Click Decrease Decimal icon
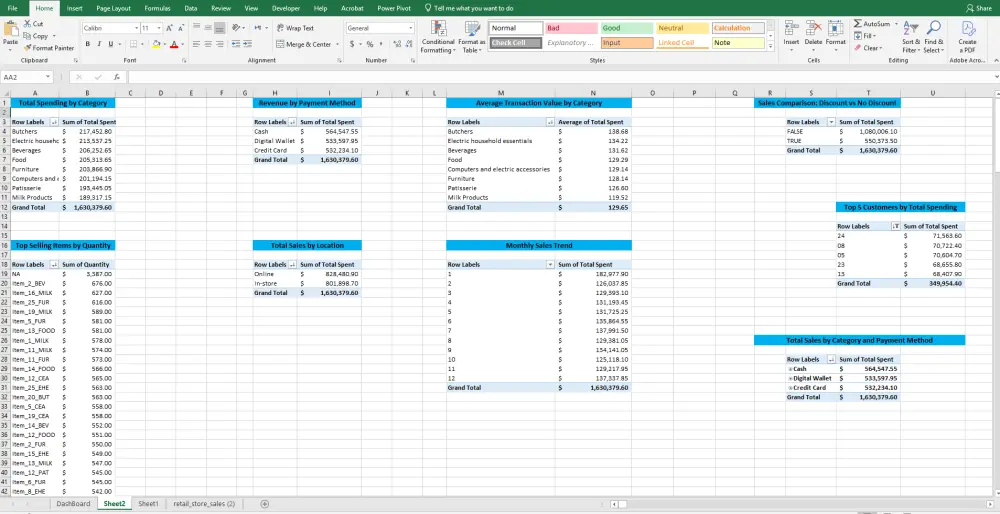 pyautogui.click(x=409, y=44)
